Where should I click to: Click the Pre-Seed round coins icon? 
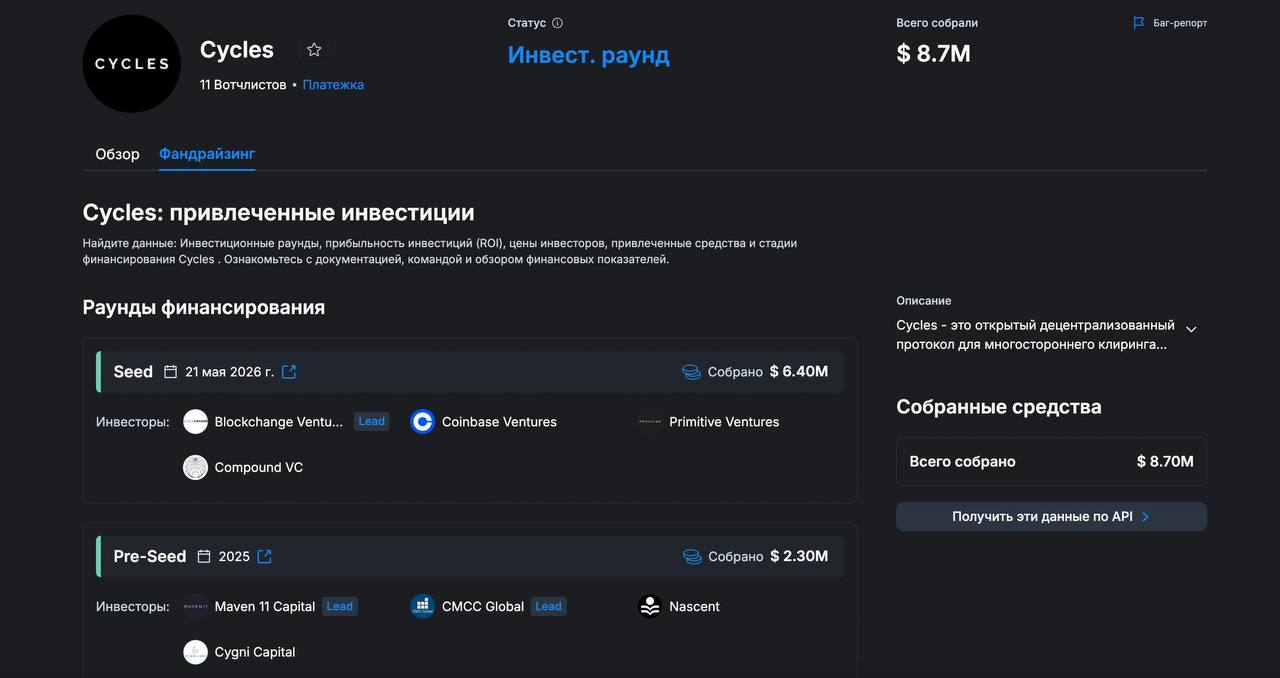(x=692, y=557)
